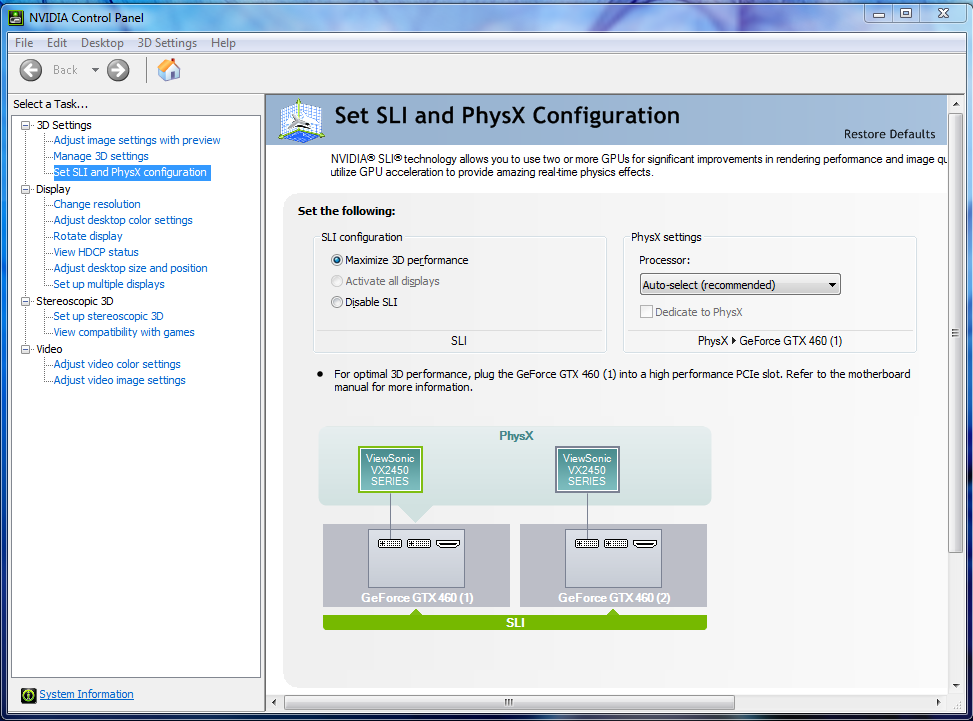
Task: Select Maximize 3D performance radio button
Action: (x=337, y=260)
